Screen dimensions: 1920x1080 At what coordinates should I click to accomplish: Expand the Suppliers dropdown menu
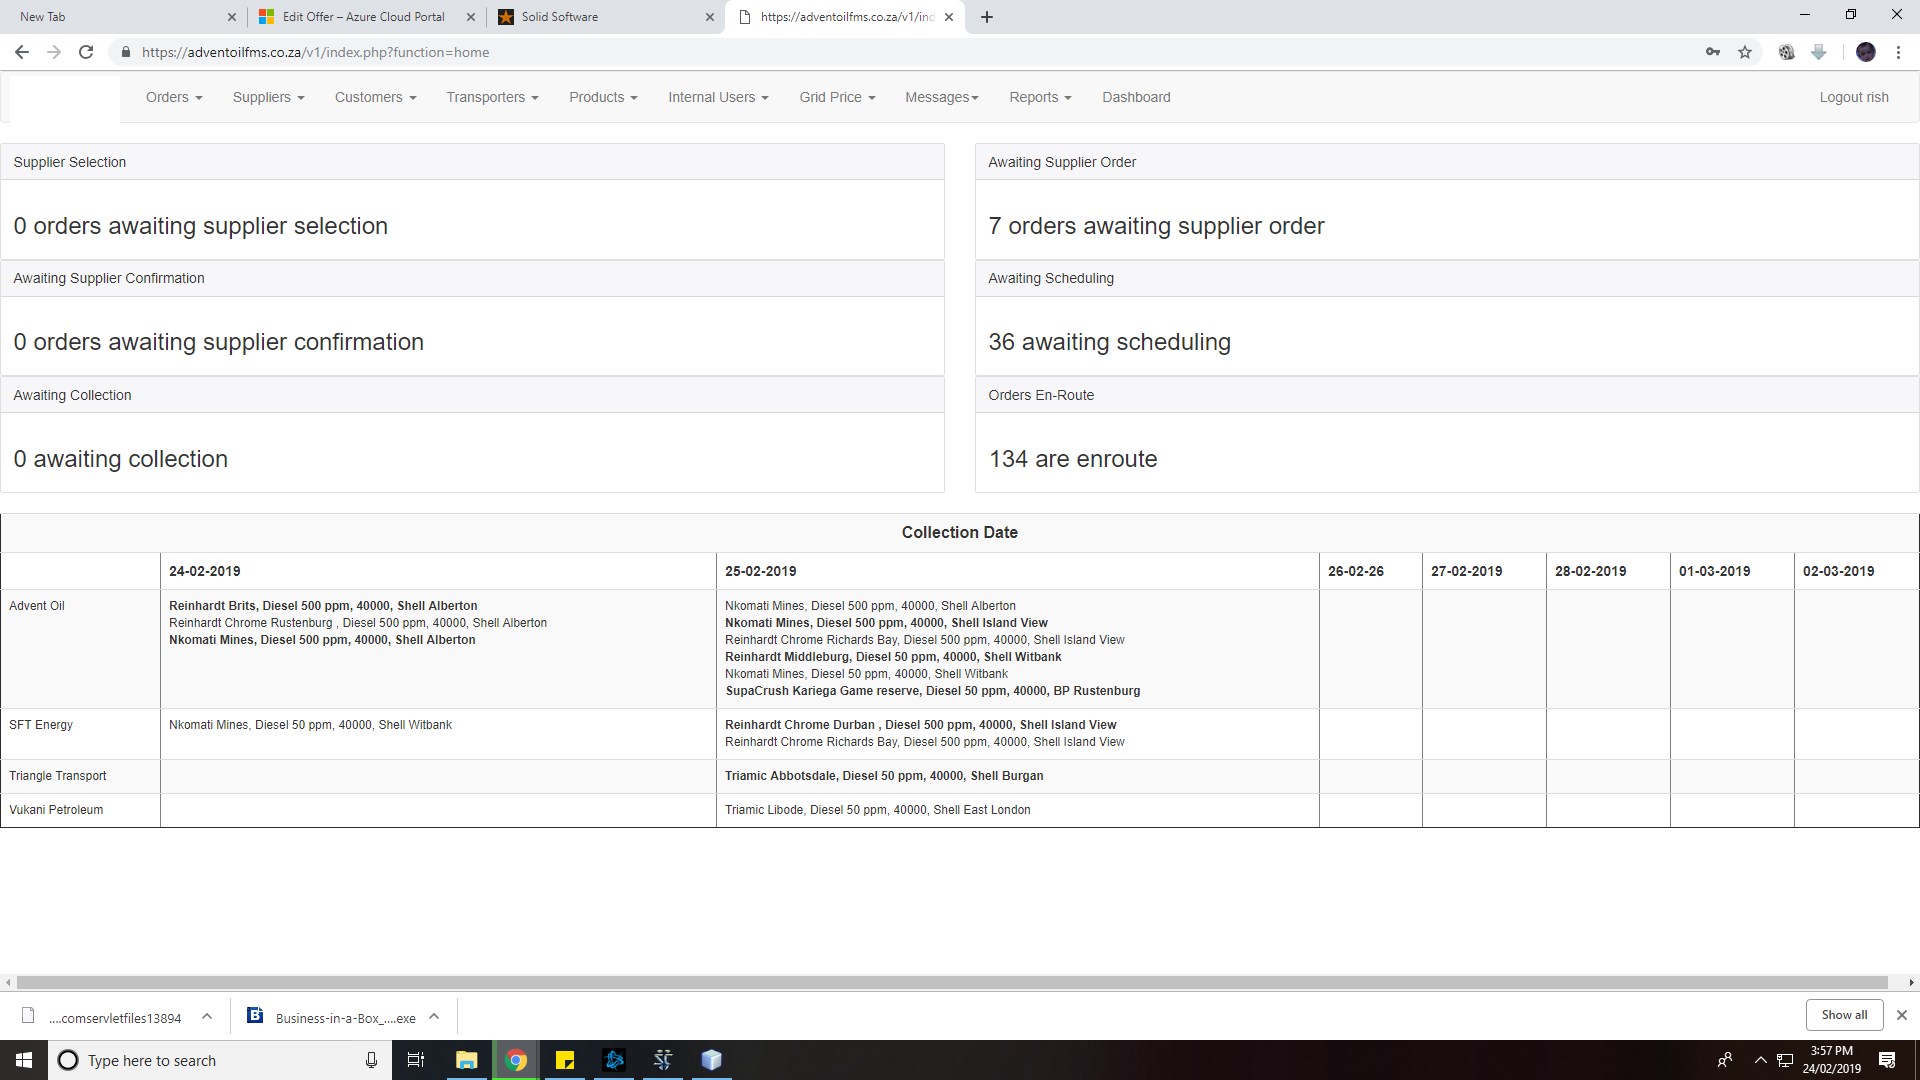pos(268,97)
